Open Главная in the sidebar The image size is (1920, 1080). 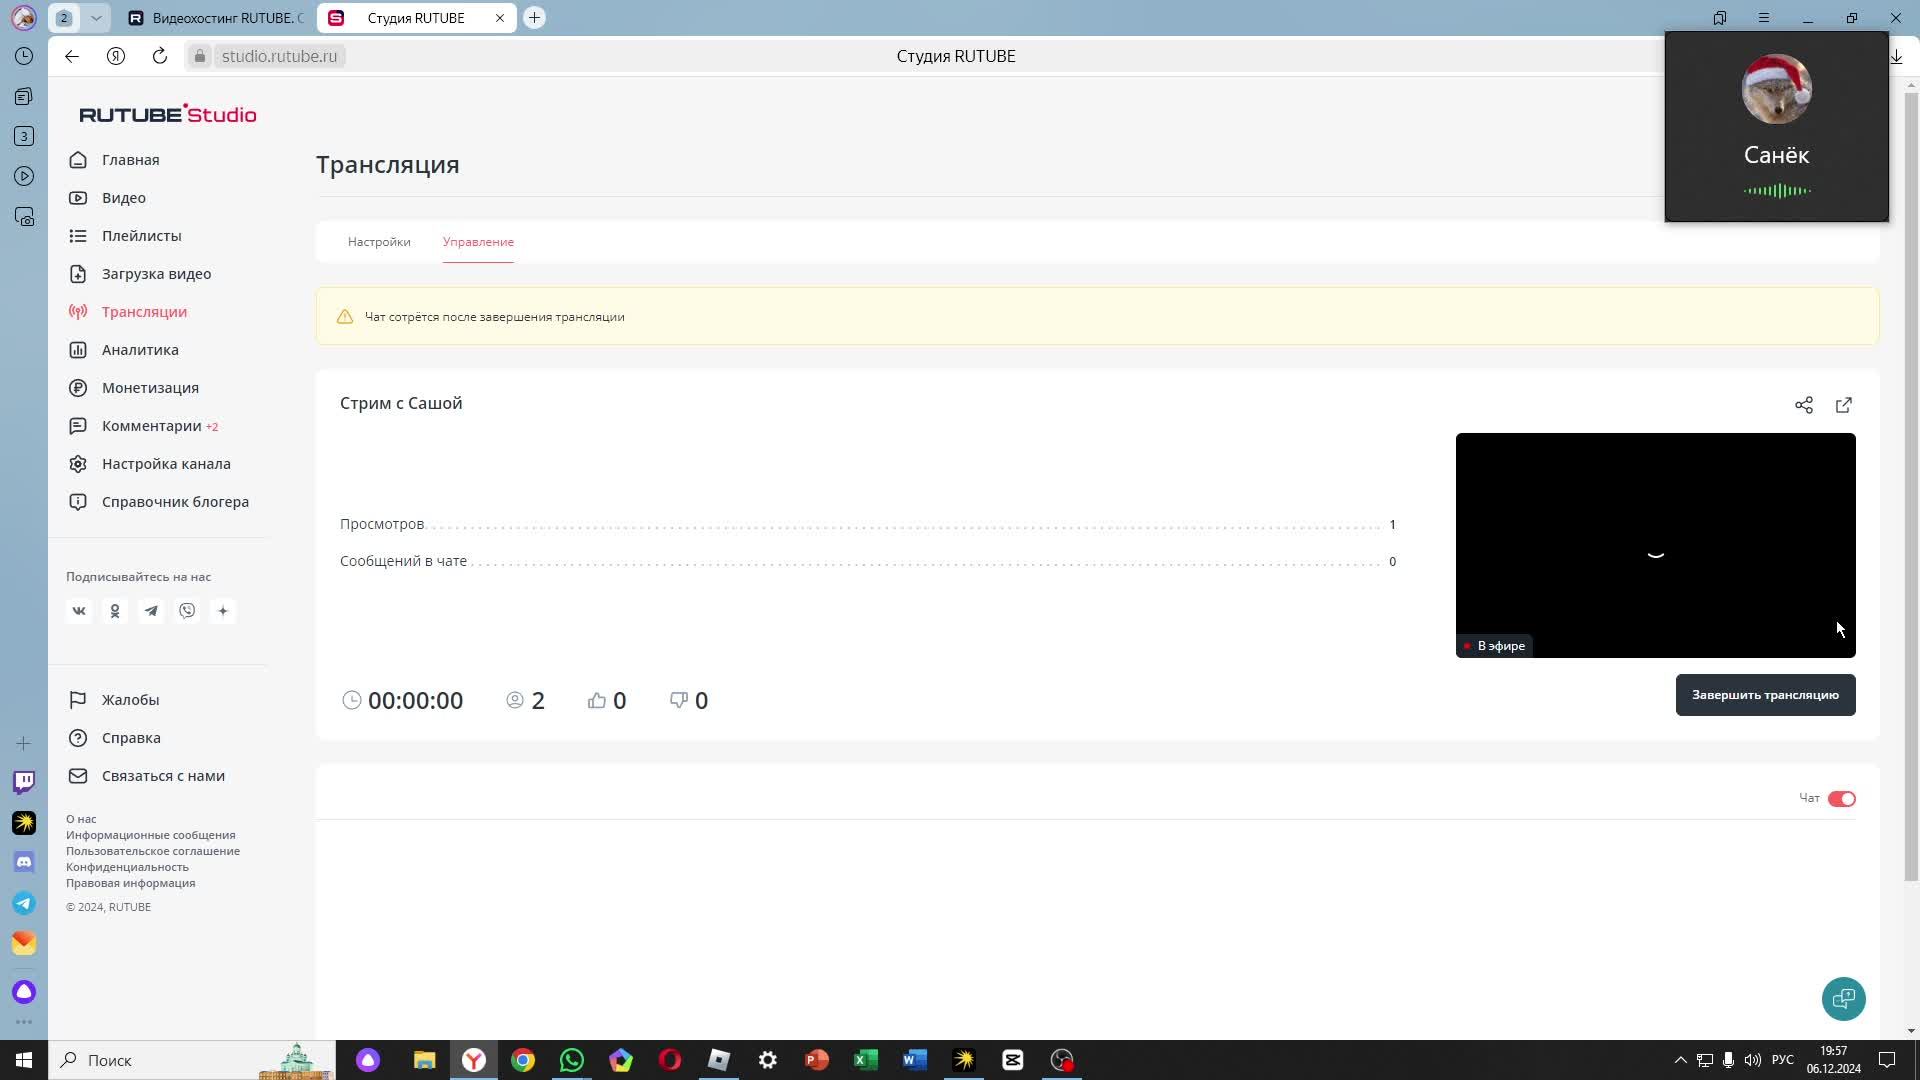coord(130,160)
